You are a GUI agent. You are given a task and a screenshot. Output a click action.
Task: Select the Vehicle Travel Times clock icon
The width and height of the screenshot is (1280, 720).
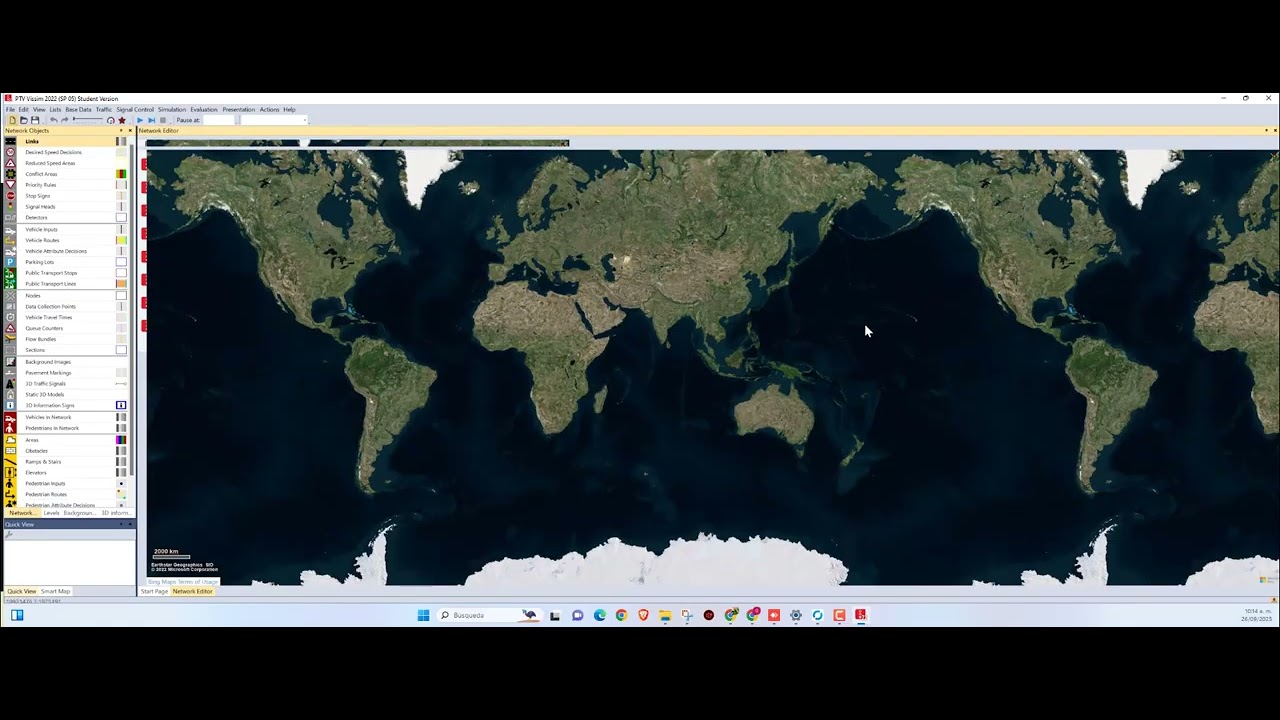[10, 317]
